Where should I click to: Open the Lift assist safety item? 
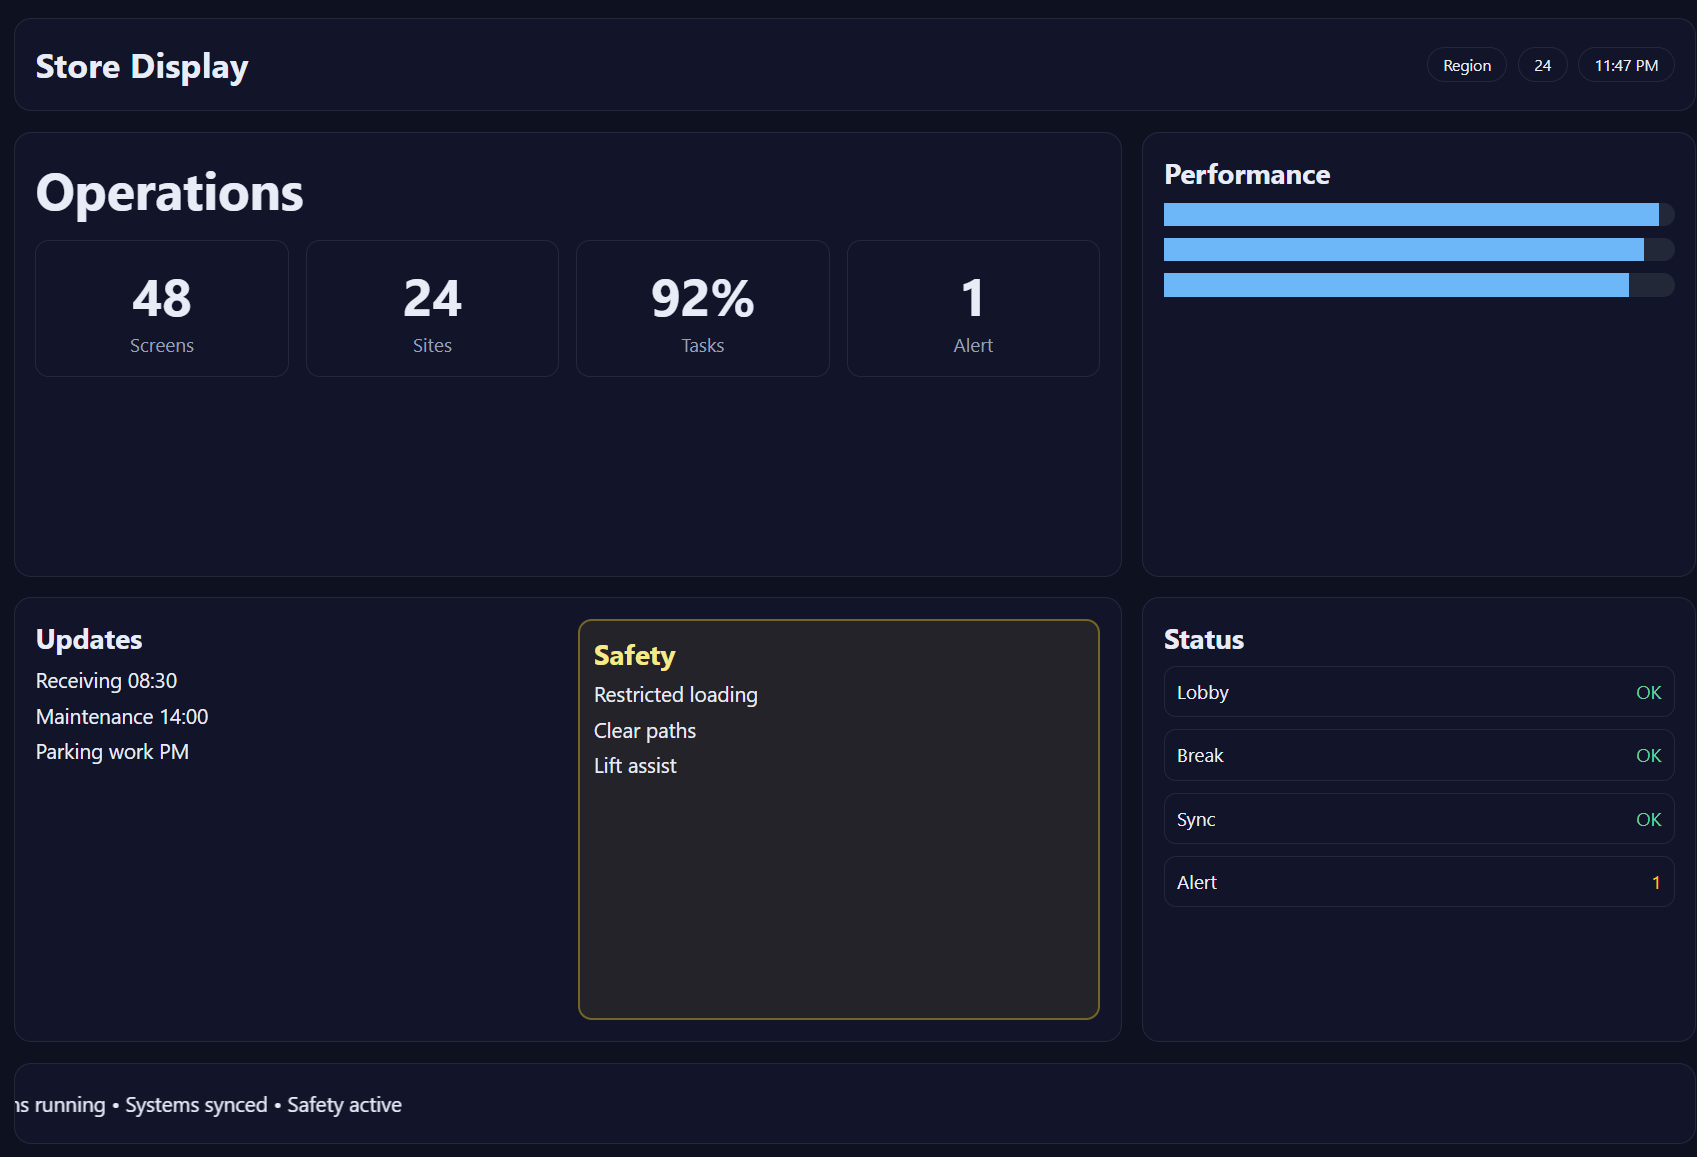coord(635,766)
